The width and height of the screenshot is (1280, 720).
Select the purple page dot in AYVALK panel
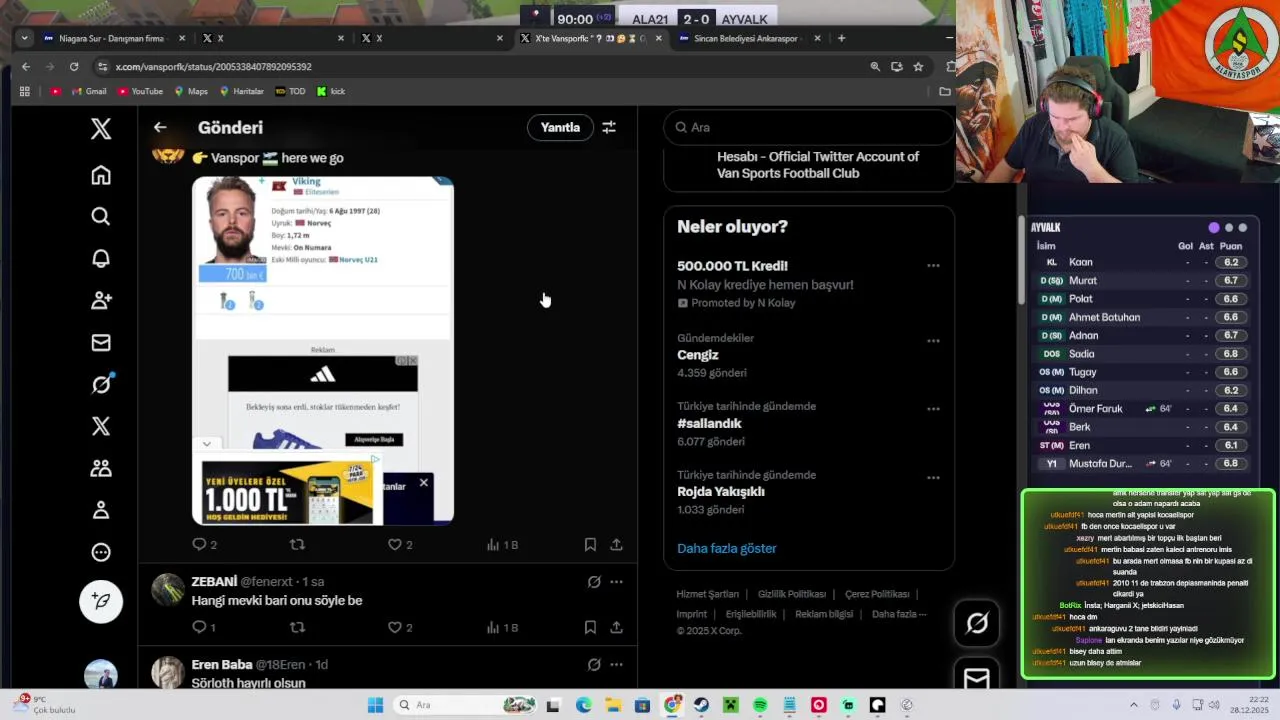click(1214, 228)
